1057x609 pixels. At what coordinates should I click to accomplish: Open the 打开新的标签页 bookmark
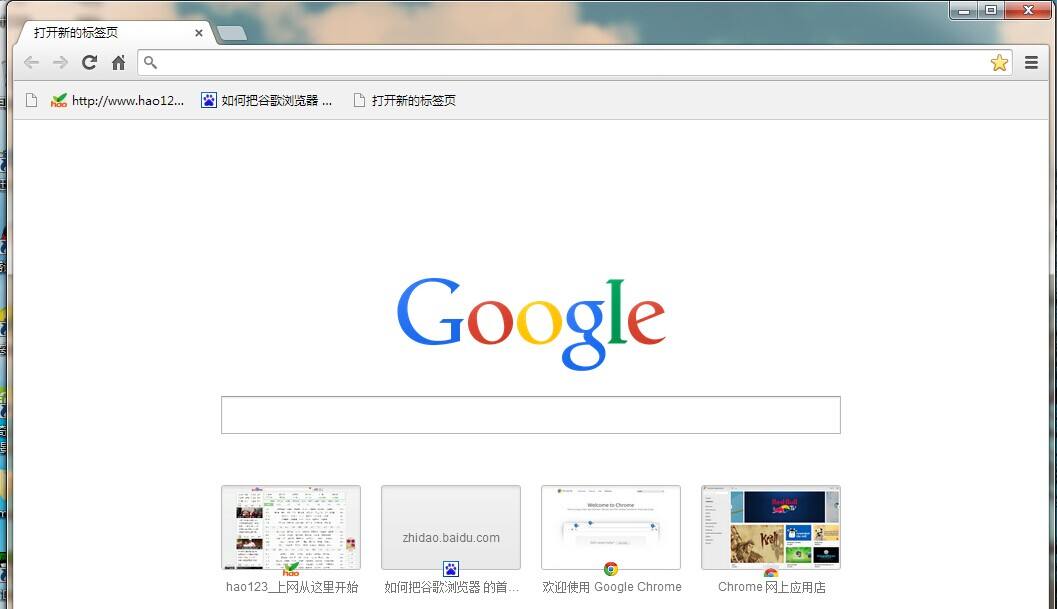click(404, 100)
